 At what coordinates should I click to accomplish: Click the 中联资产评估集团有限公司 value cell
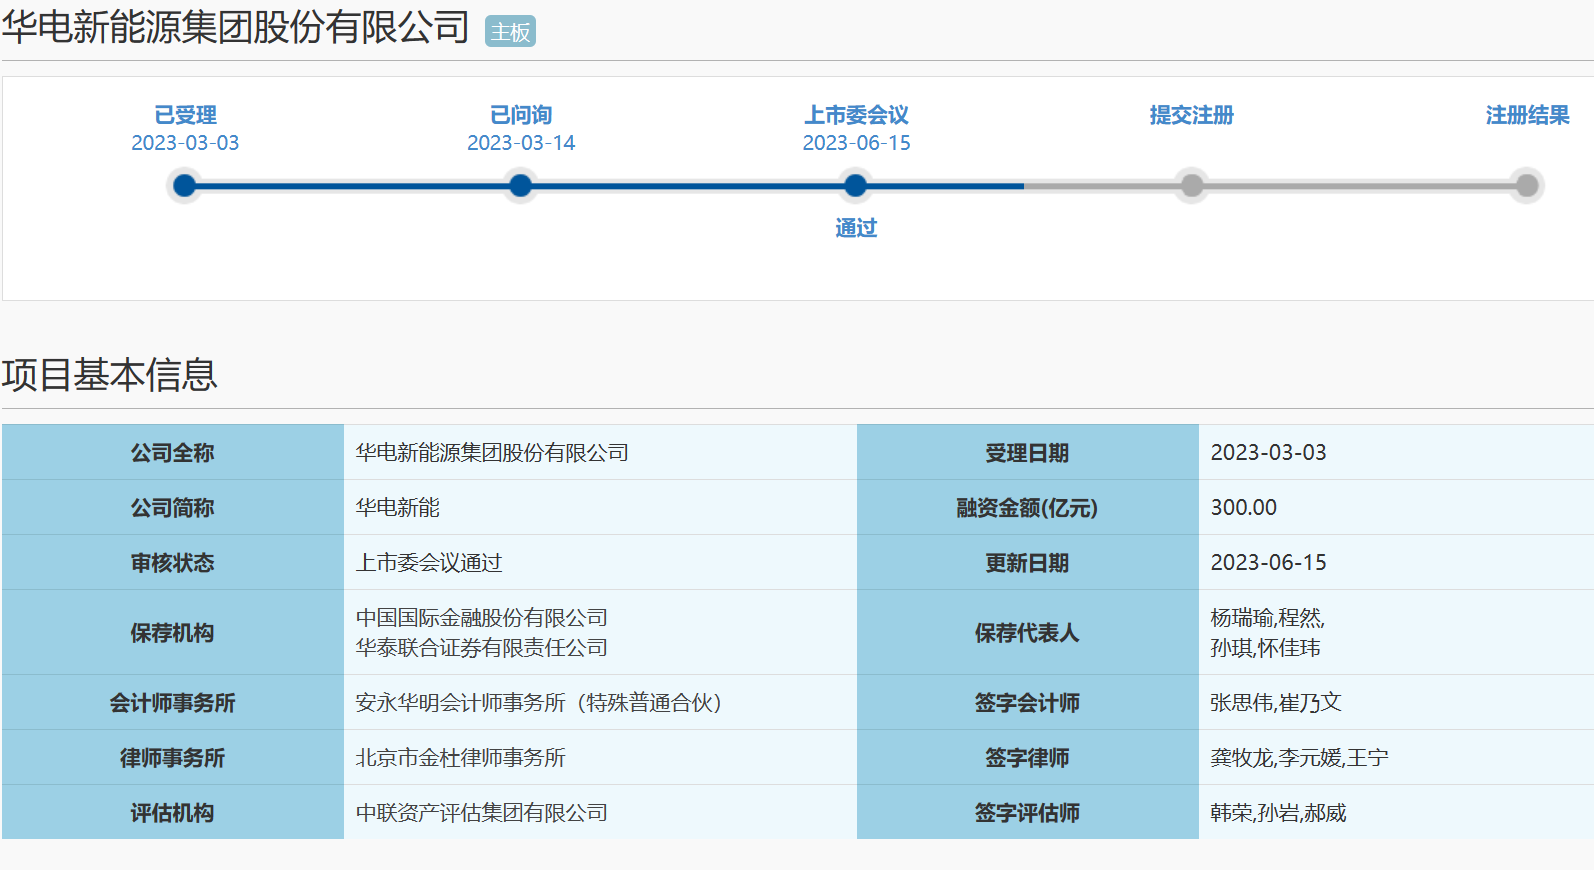600,812
